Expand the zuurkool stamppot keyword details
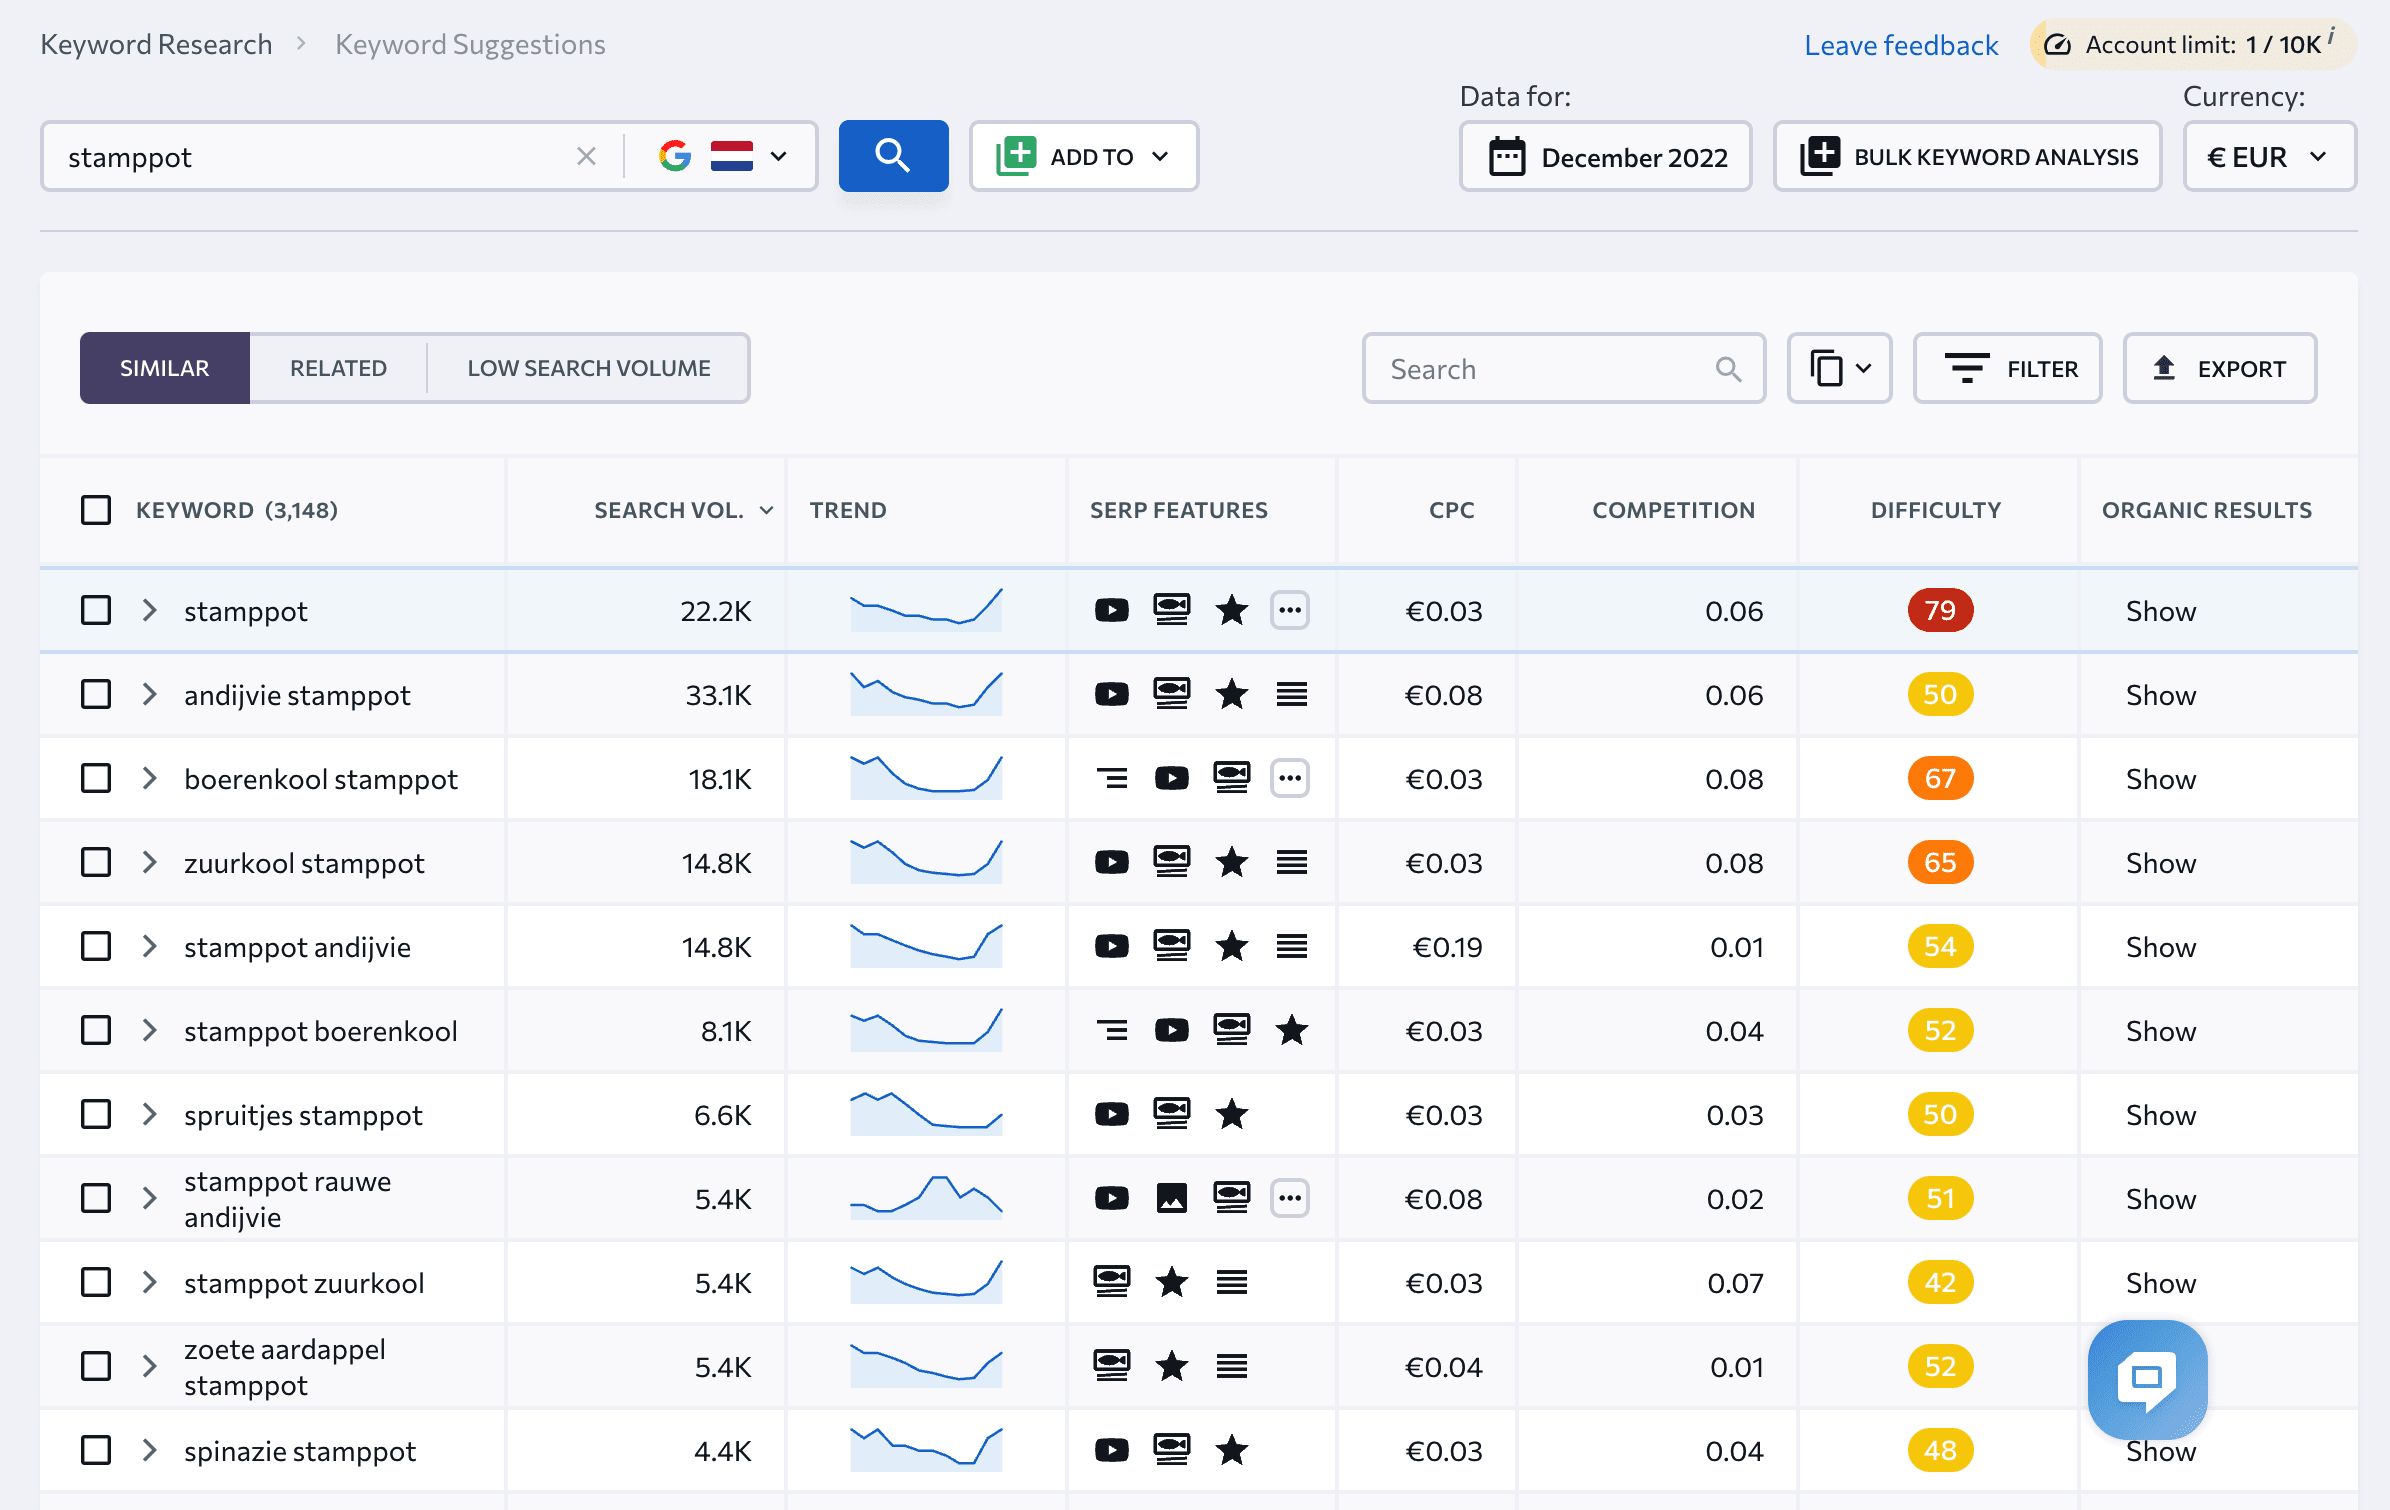 (x=150, y=861)
